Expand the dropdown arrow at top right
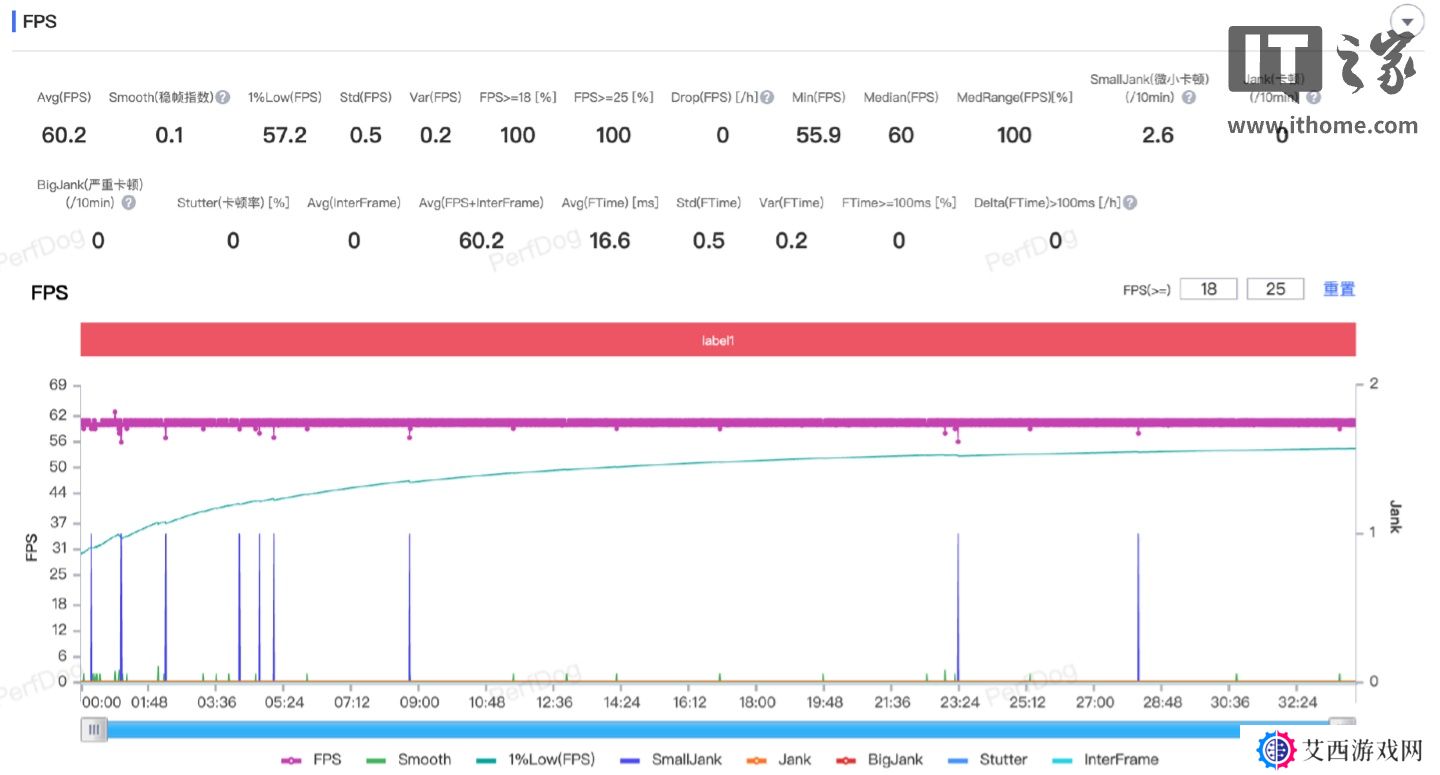Viewport: 1440px width, 775px height. point(1407,22)
